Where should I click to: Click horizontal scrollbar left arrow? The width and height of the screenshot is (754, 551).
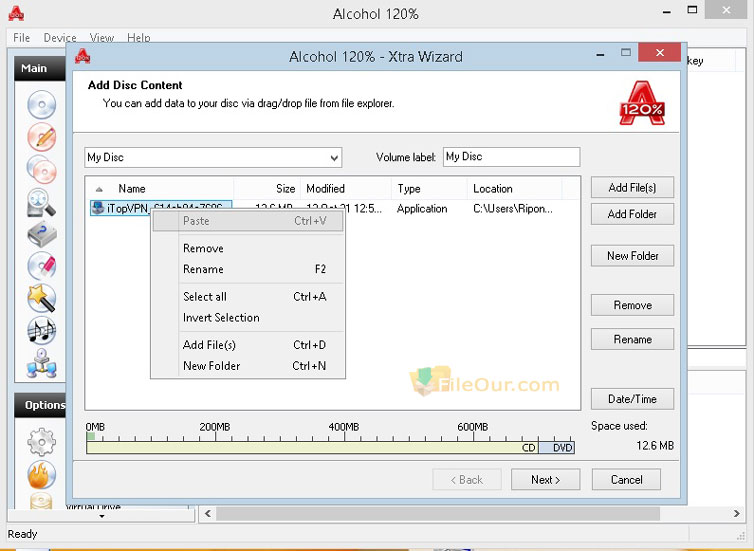208,513
